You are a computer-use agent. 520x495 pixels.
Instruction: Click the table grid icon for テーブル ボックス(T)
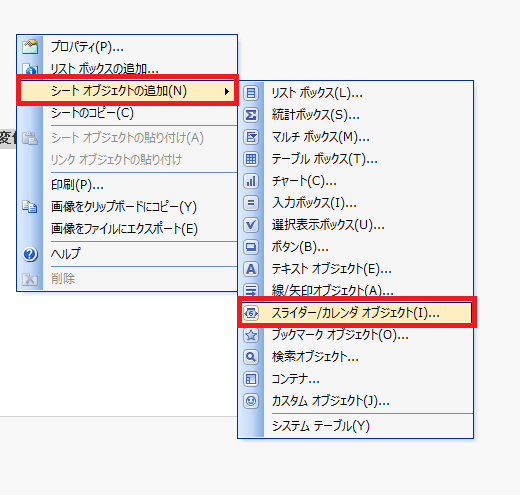click(x=251, y=159)
